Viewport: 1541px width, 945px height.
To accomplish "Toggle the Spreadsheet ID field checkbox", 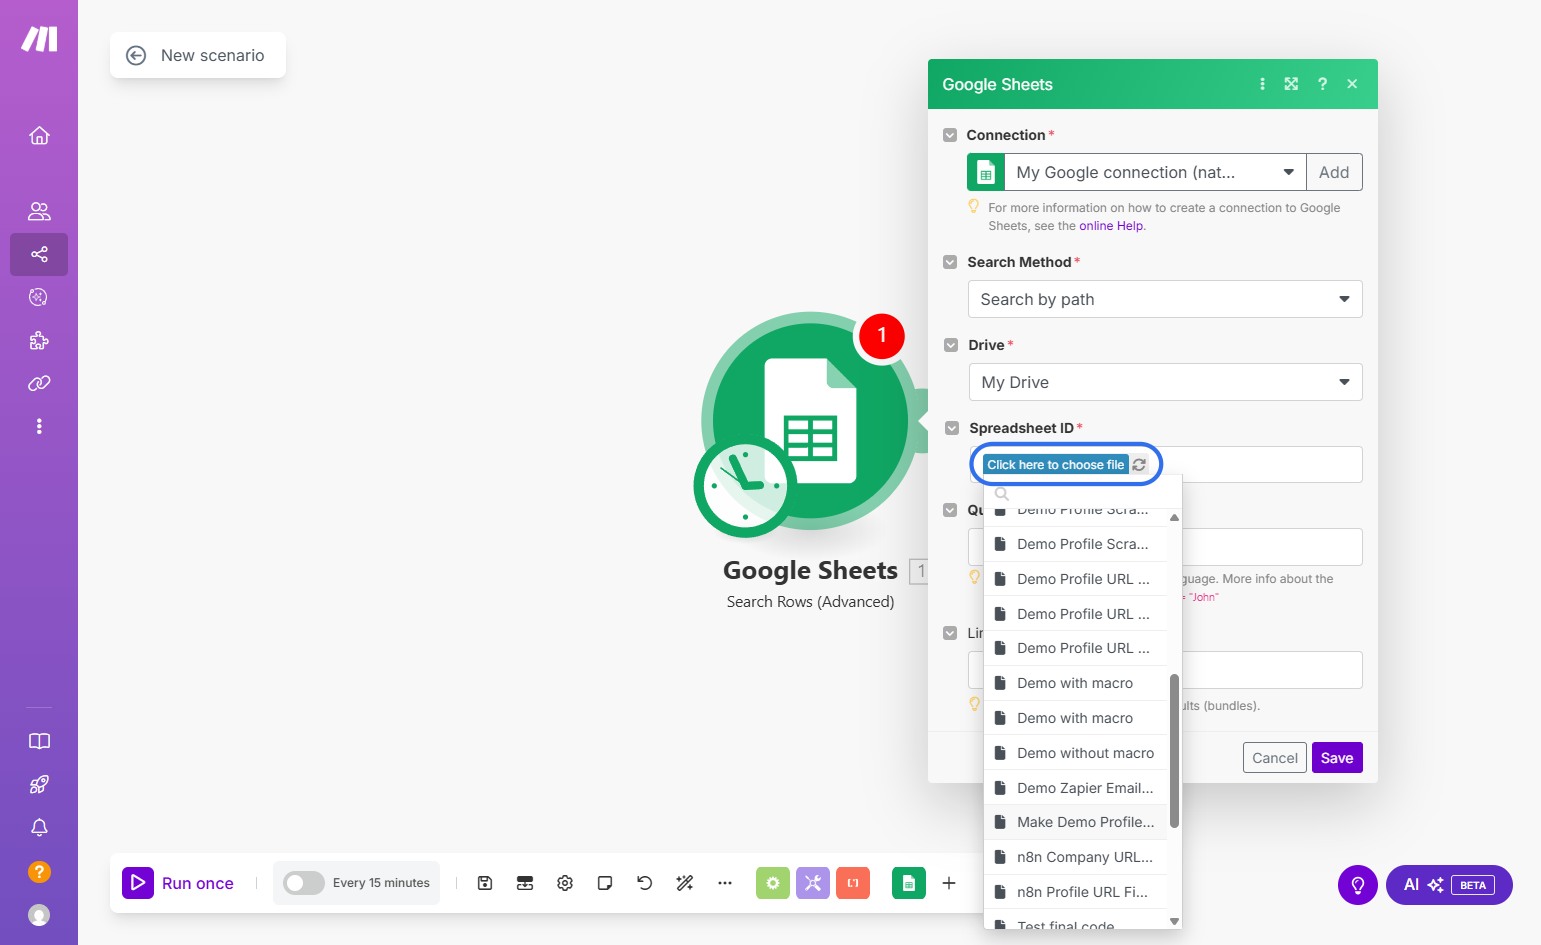I will pos(952,428).
